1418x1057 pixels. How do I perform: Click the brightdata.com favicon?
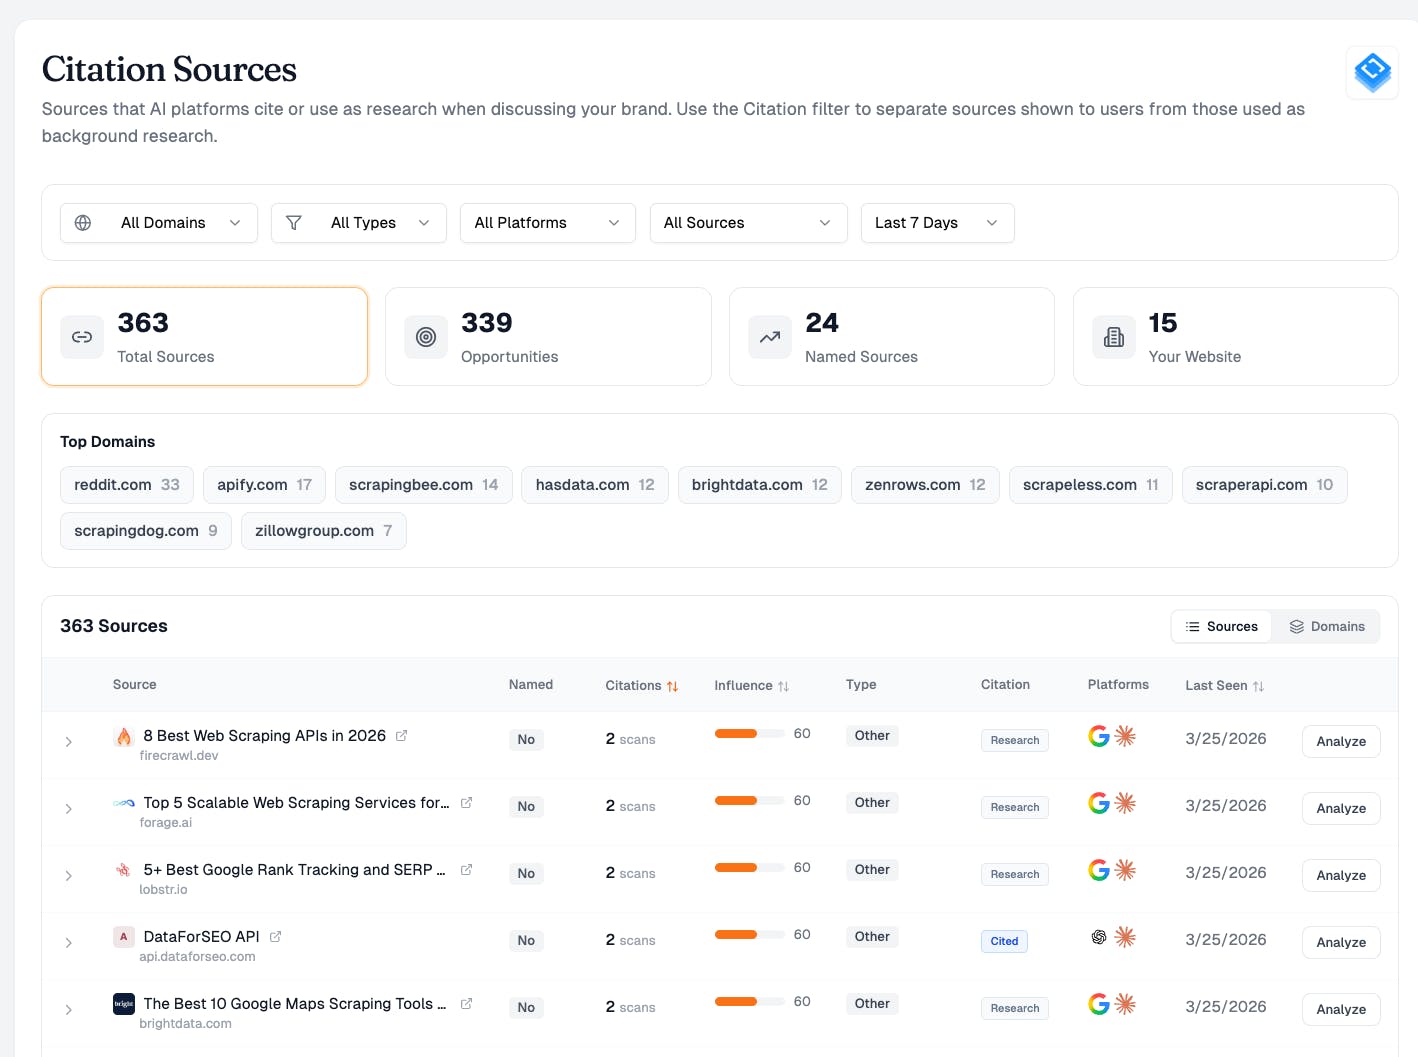point(124,1004)
